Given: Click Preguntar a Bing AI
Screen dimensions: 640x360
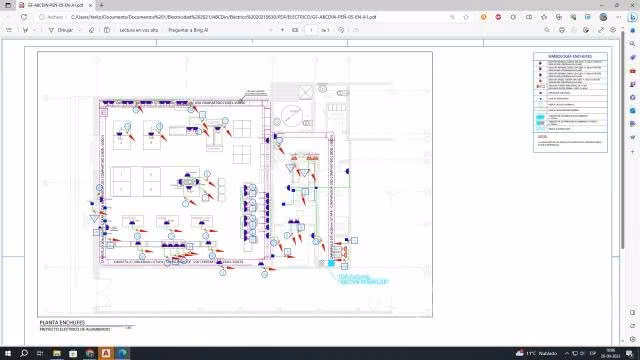Looking at the screenshot, I should click(188, 30).
